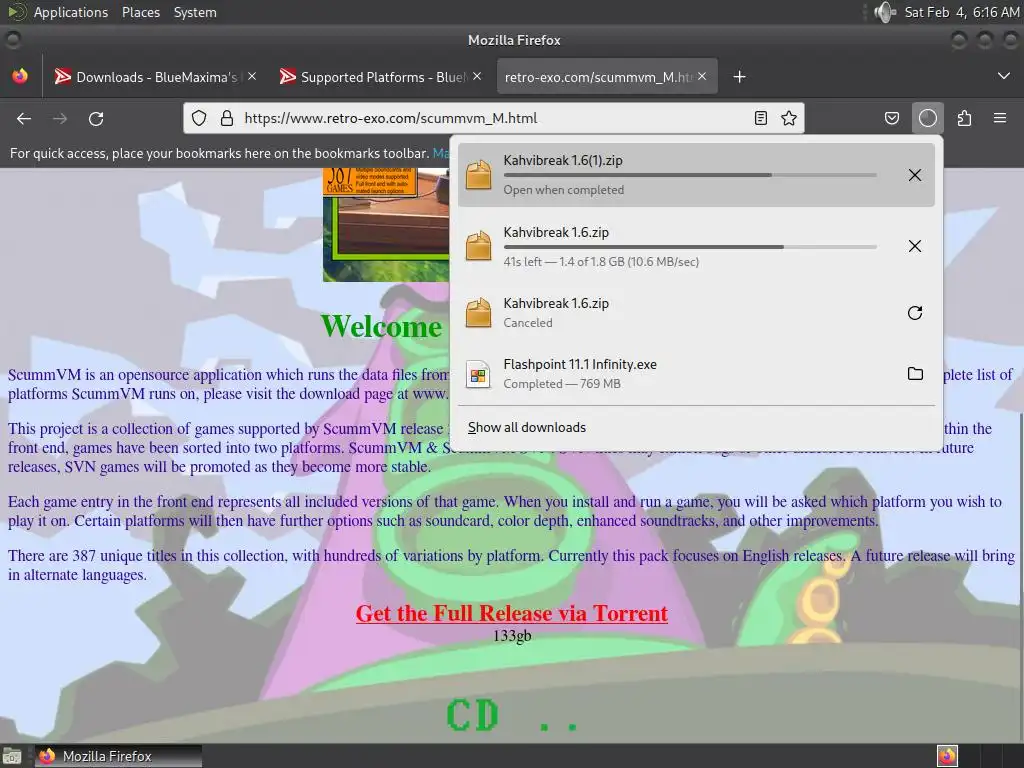Open the Pocket save icon
Screen dimensions: 1024x768
pos(891,118)
